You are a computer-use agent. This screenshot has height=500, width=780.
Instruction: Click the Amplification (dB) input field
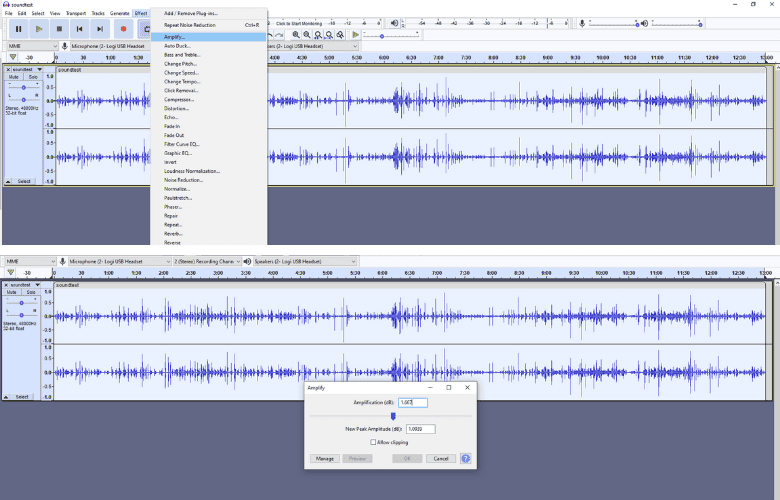point(412,402)
